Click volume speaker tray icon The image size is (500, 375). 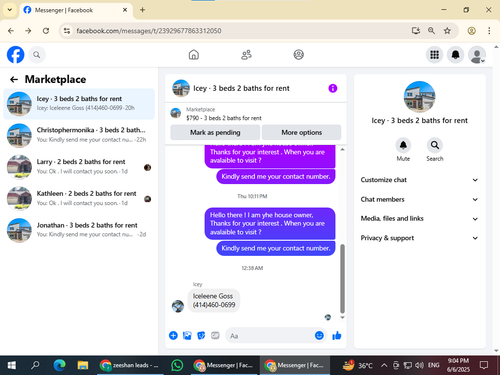419,365
